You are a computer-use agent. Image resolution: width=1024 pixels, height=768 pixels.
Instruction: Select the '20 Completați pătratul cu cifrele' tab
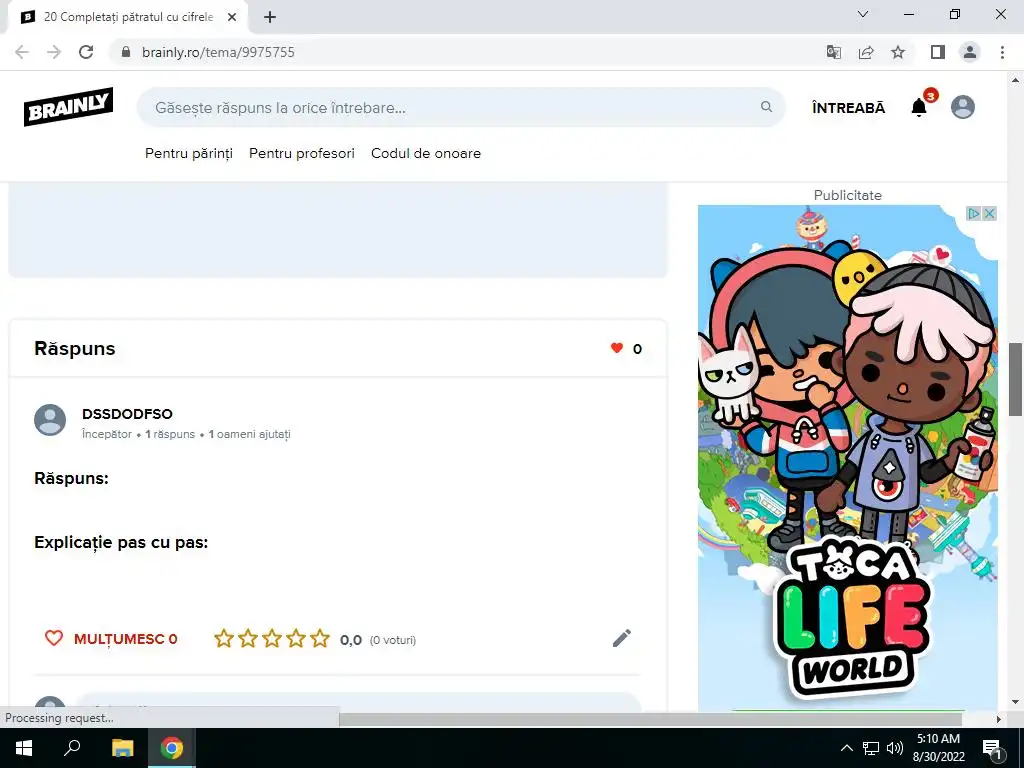click(127, 17)
